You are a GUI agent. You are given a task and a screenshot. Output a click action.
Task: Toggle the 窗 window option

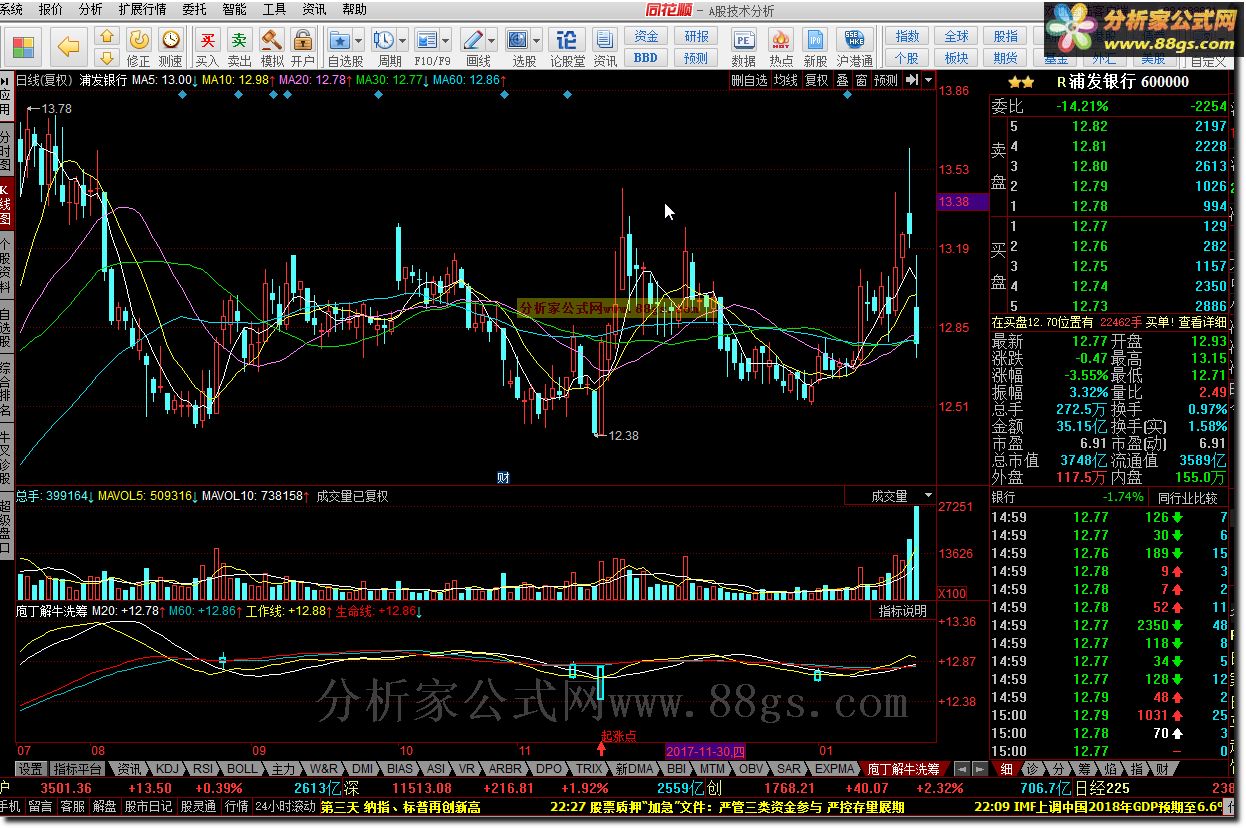point(861,80)
